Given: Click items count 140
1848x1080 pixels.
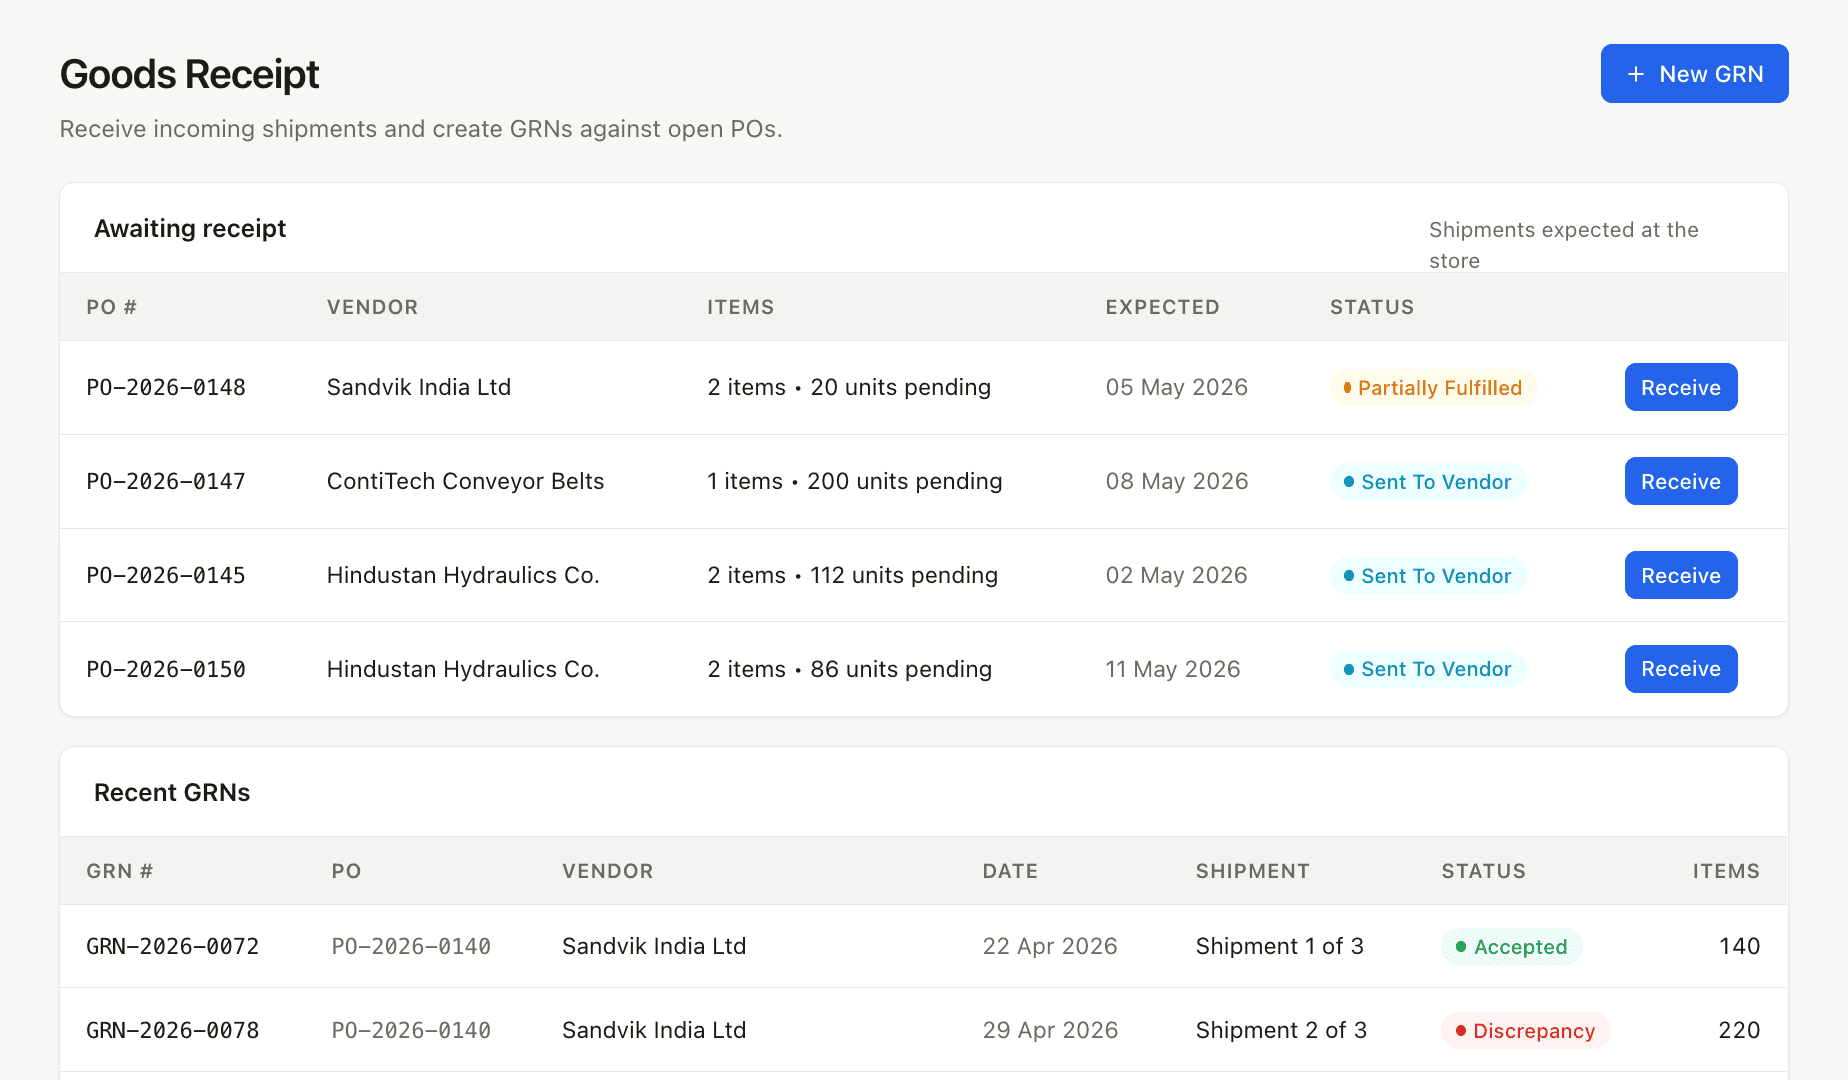Looking at the screenshot, I should tap(1739, 946).
